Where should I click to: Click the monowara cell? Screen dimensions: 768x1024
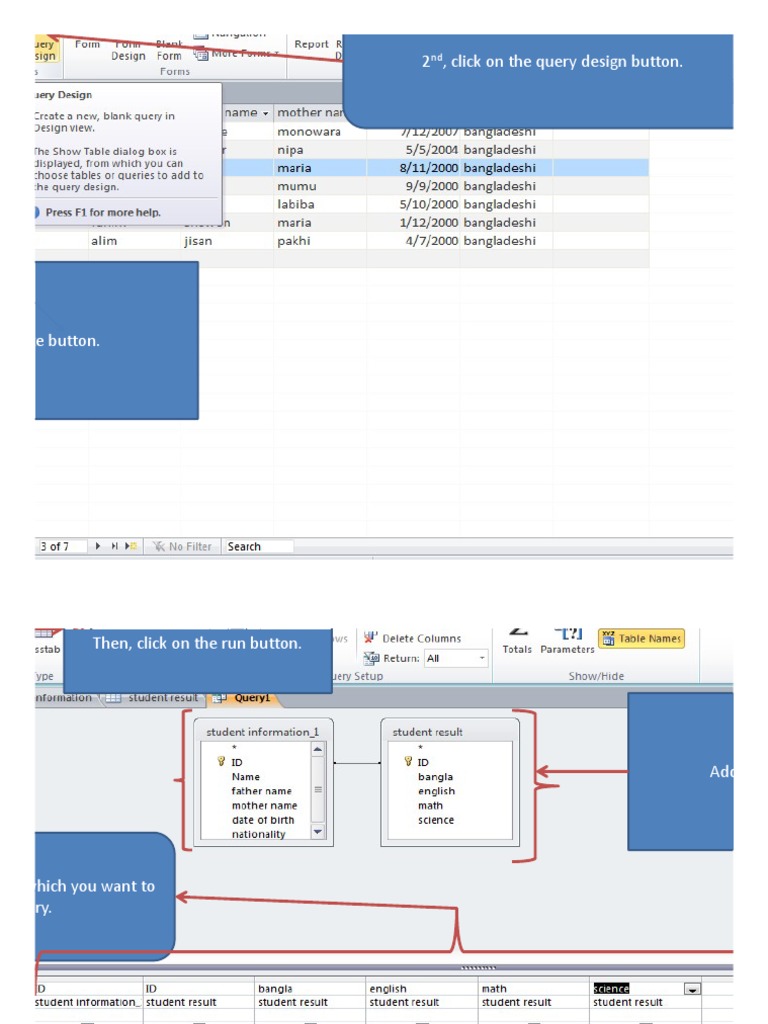(319, 131)
